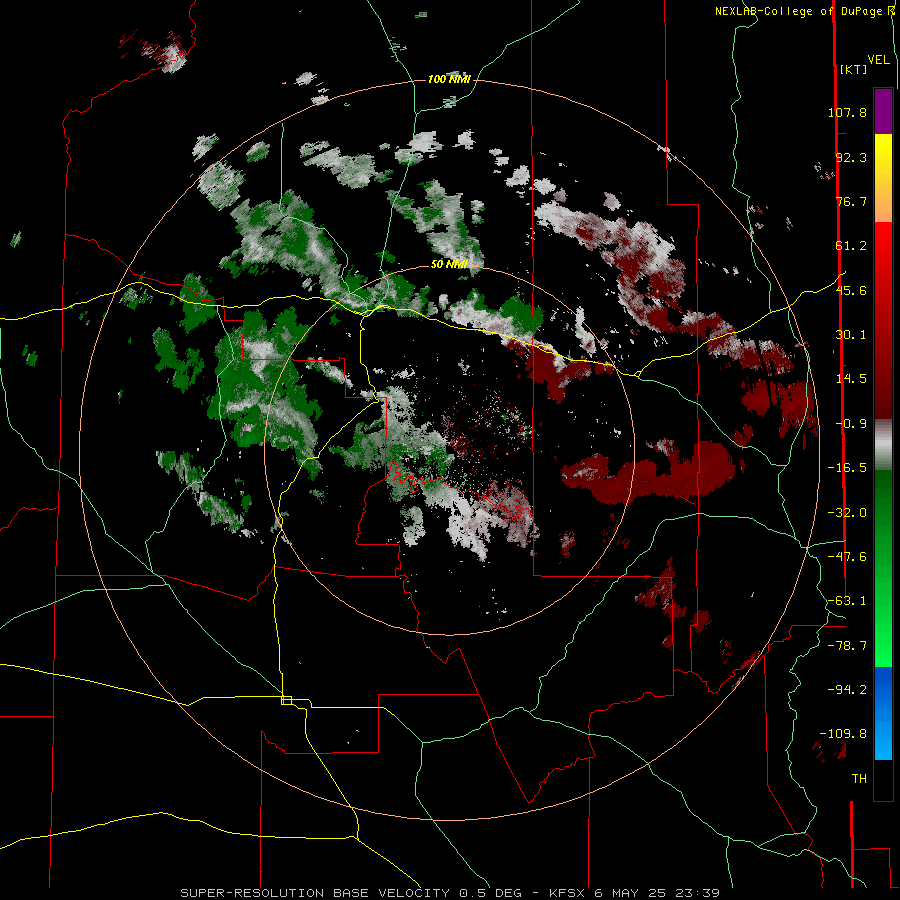The height and width of the screenshot is (900, 900).
Task: Click the 61.2 velocity scale value
Action: coord(851,246)
